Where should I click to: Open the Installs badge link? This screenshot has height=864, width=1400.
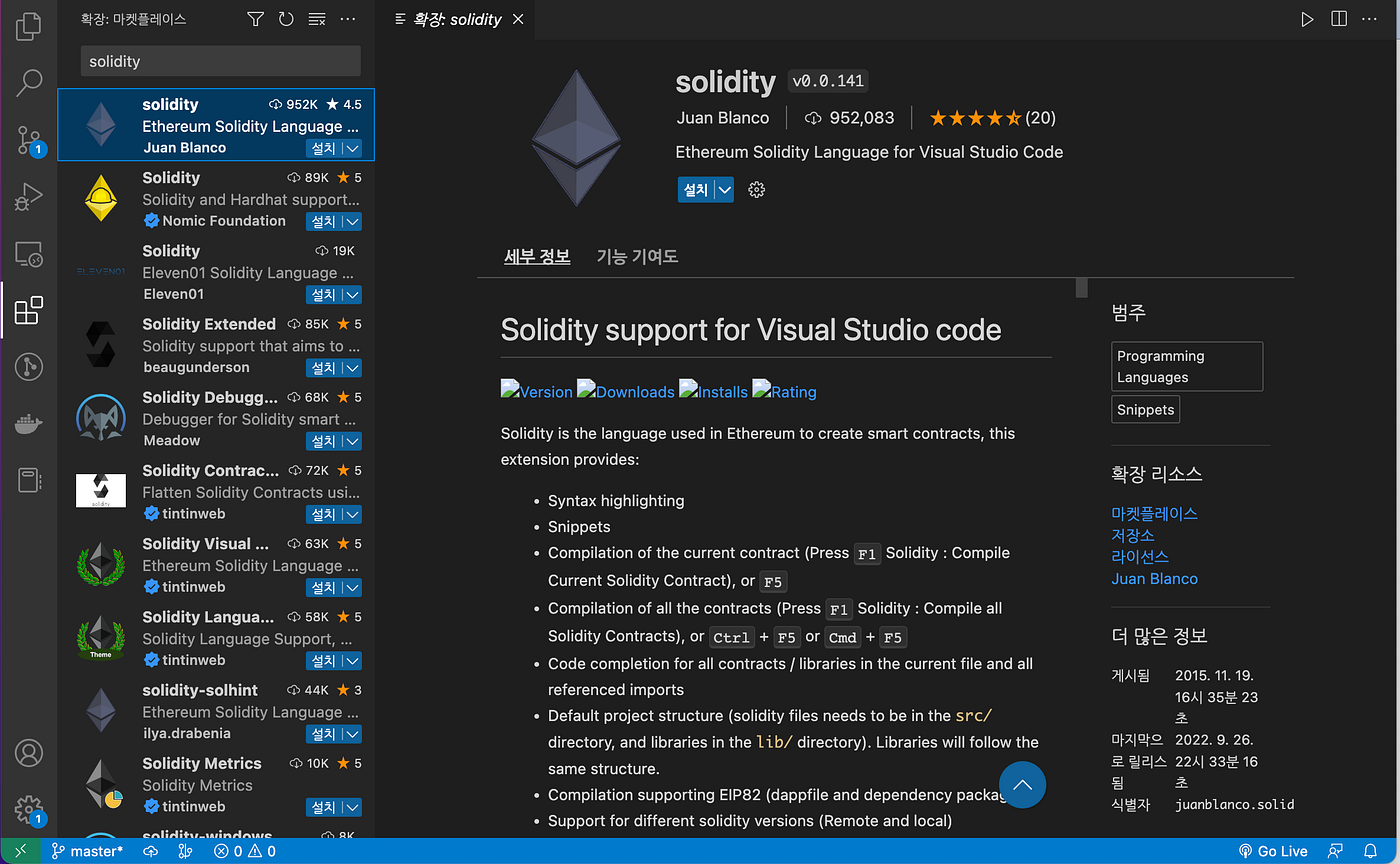713,391
